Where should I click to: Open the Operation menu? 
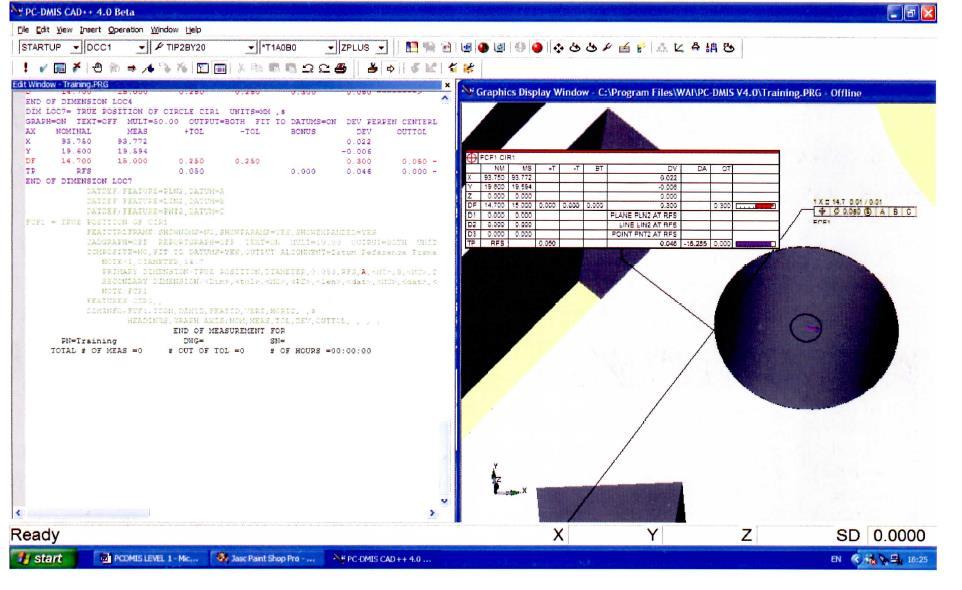[125, 29]
